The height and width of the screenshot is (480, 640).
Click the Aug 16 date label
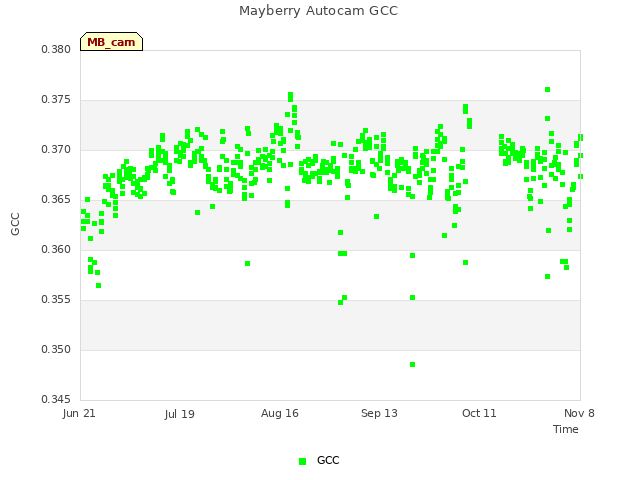(x=280, y=413)
